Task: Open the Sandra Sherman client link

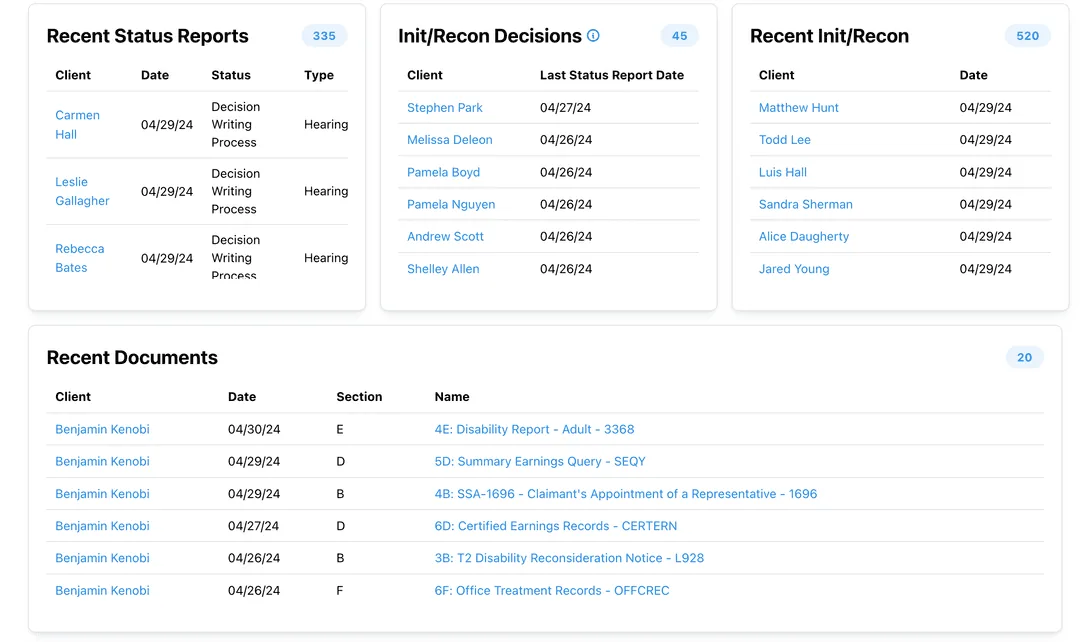Action: click(x=806, y=204)
